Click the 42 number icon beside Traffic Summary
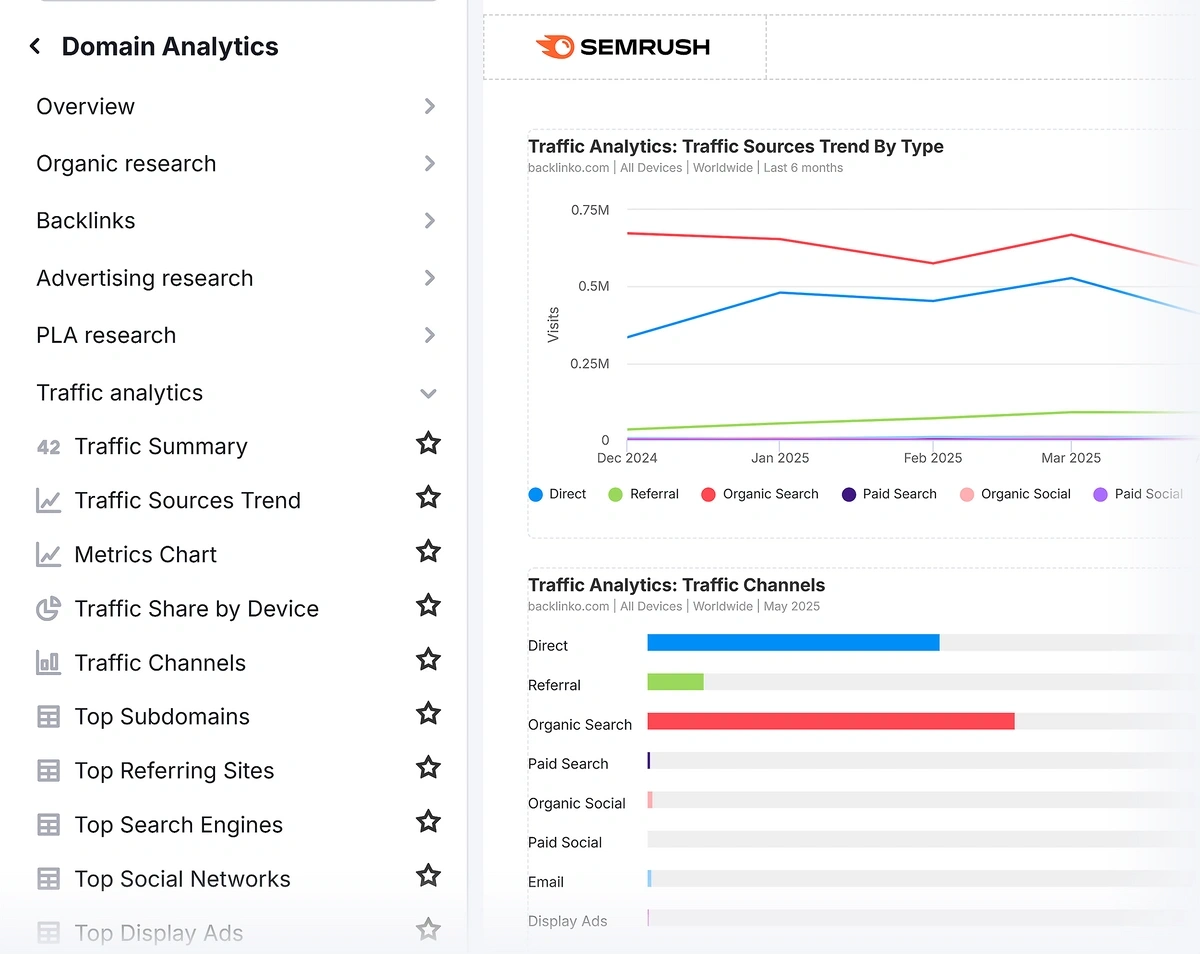Image resolution: width=1200 pixels, height=954 pixels. tap(48, 447)
